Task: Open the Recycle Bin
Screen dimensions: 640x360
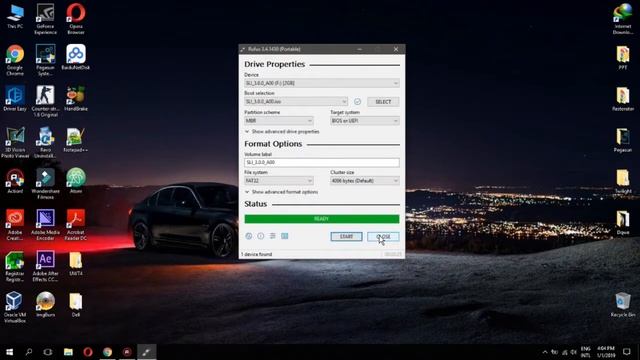Action: click(623, 304)
